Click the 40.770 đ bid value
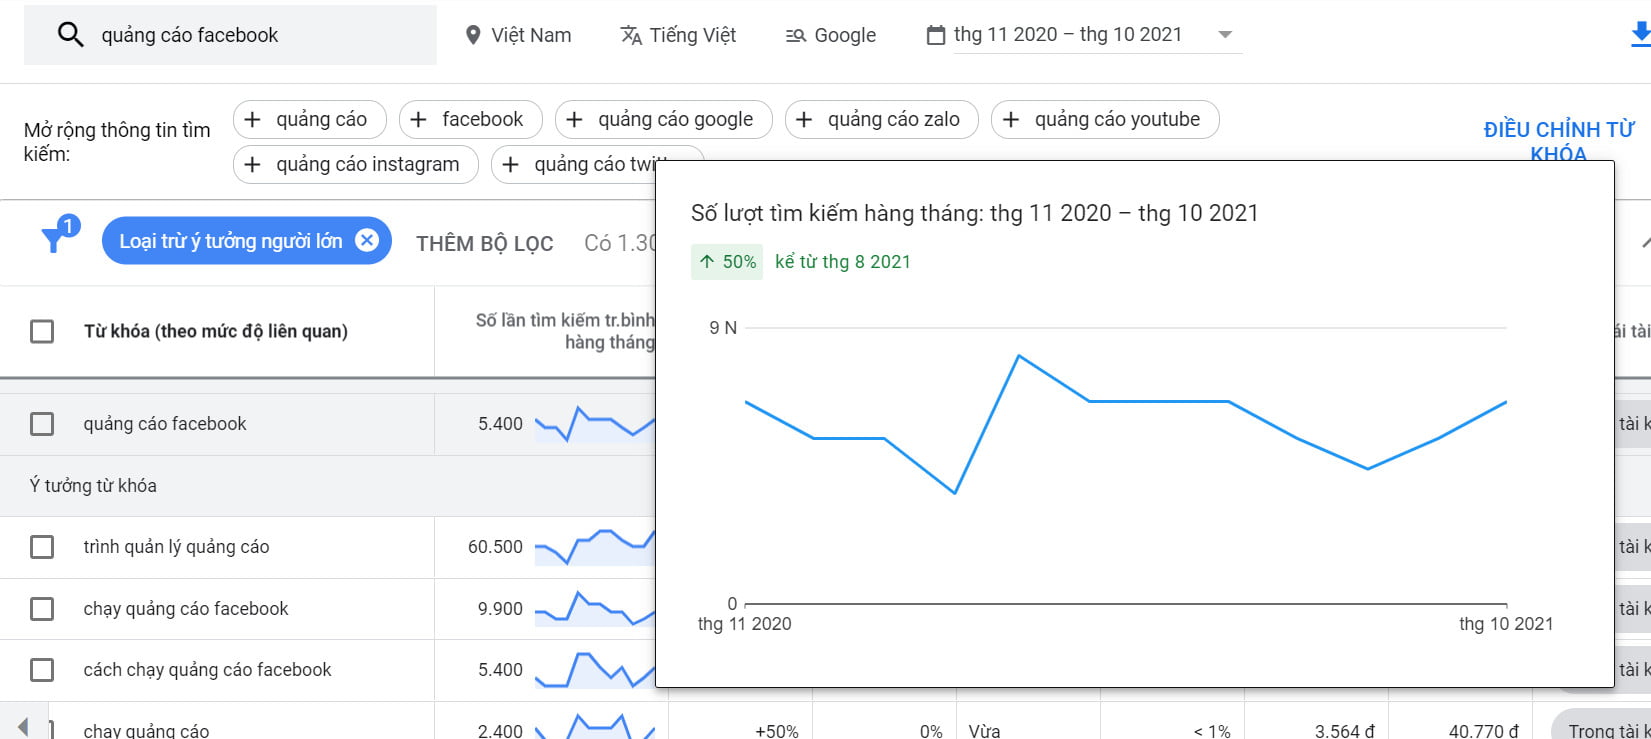Viewport: 1651px width, 739px height. click(1484, 731)
